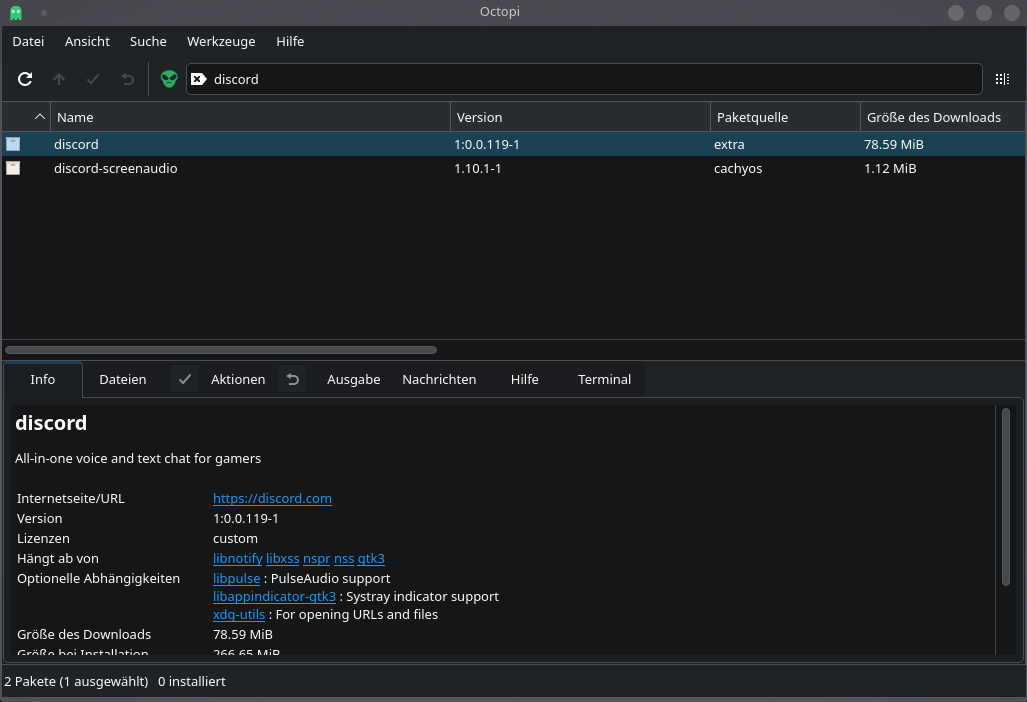Follow the nss dependency link

[x=344, y=559]
